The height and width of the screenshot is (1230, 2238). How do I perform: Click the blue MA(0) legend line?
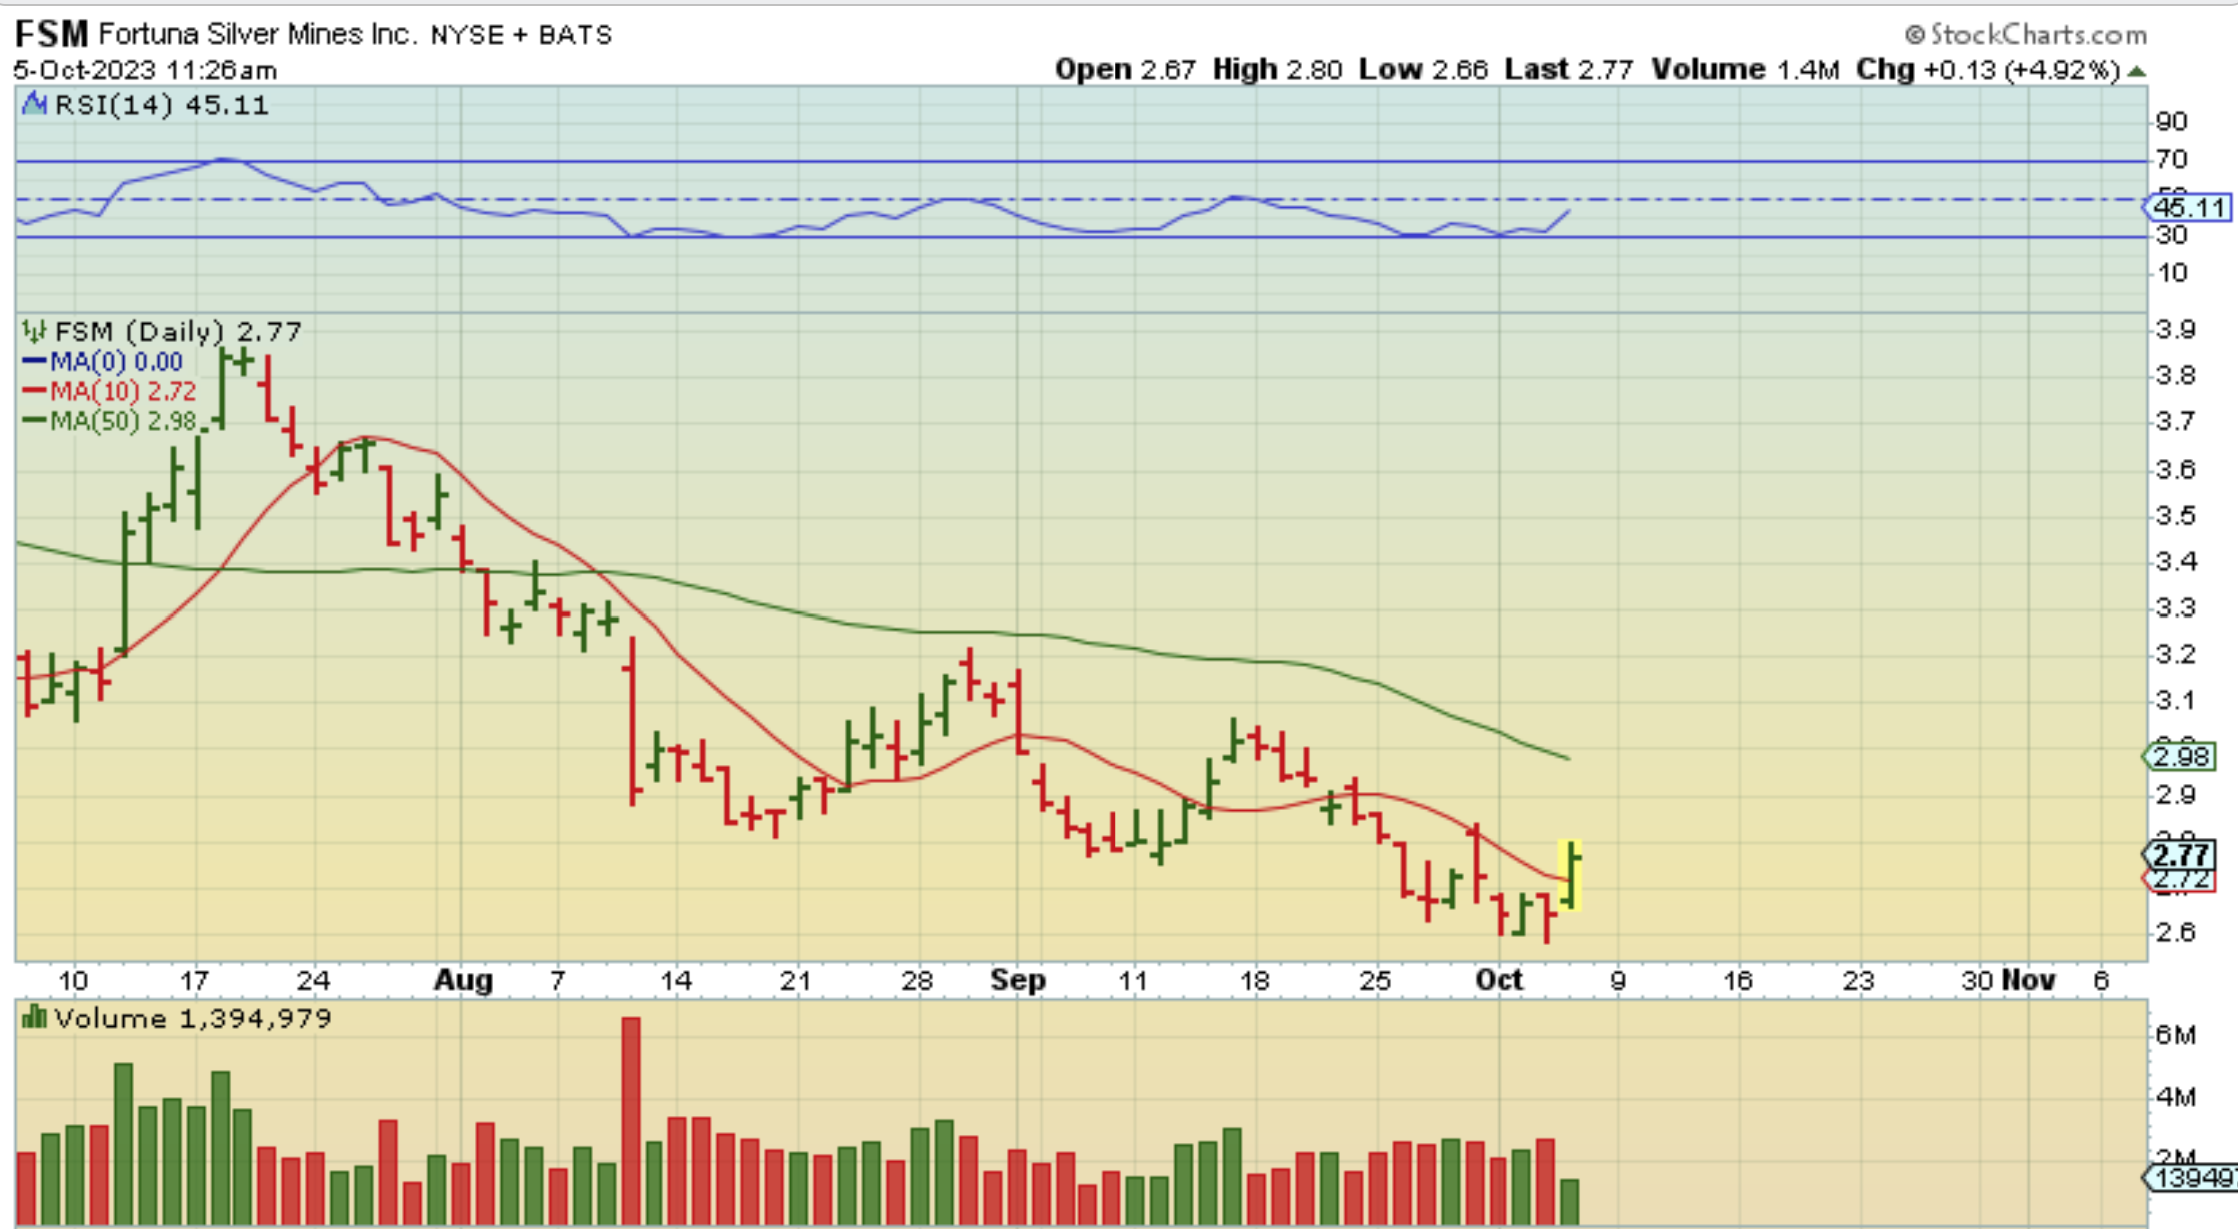point(34,361)
